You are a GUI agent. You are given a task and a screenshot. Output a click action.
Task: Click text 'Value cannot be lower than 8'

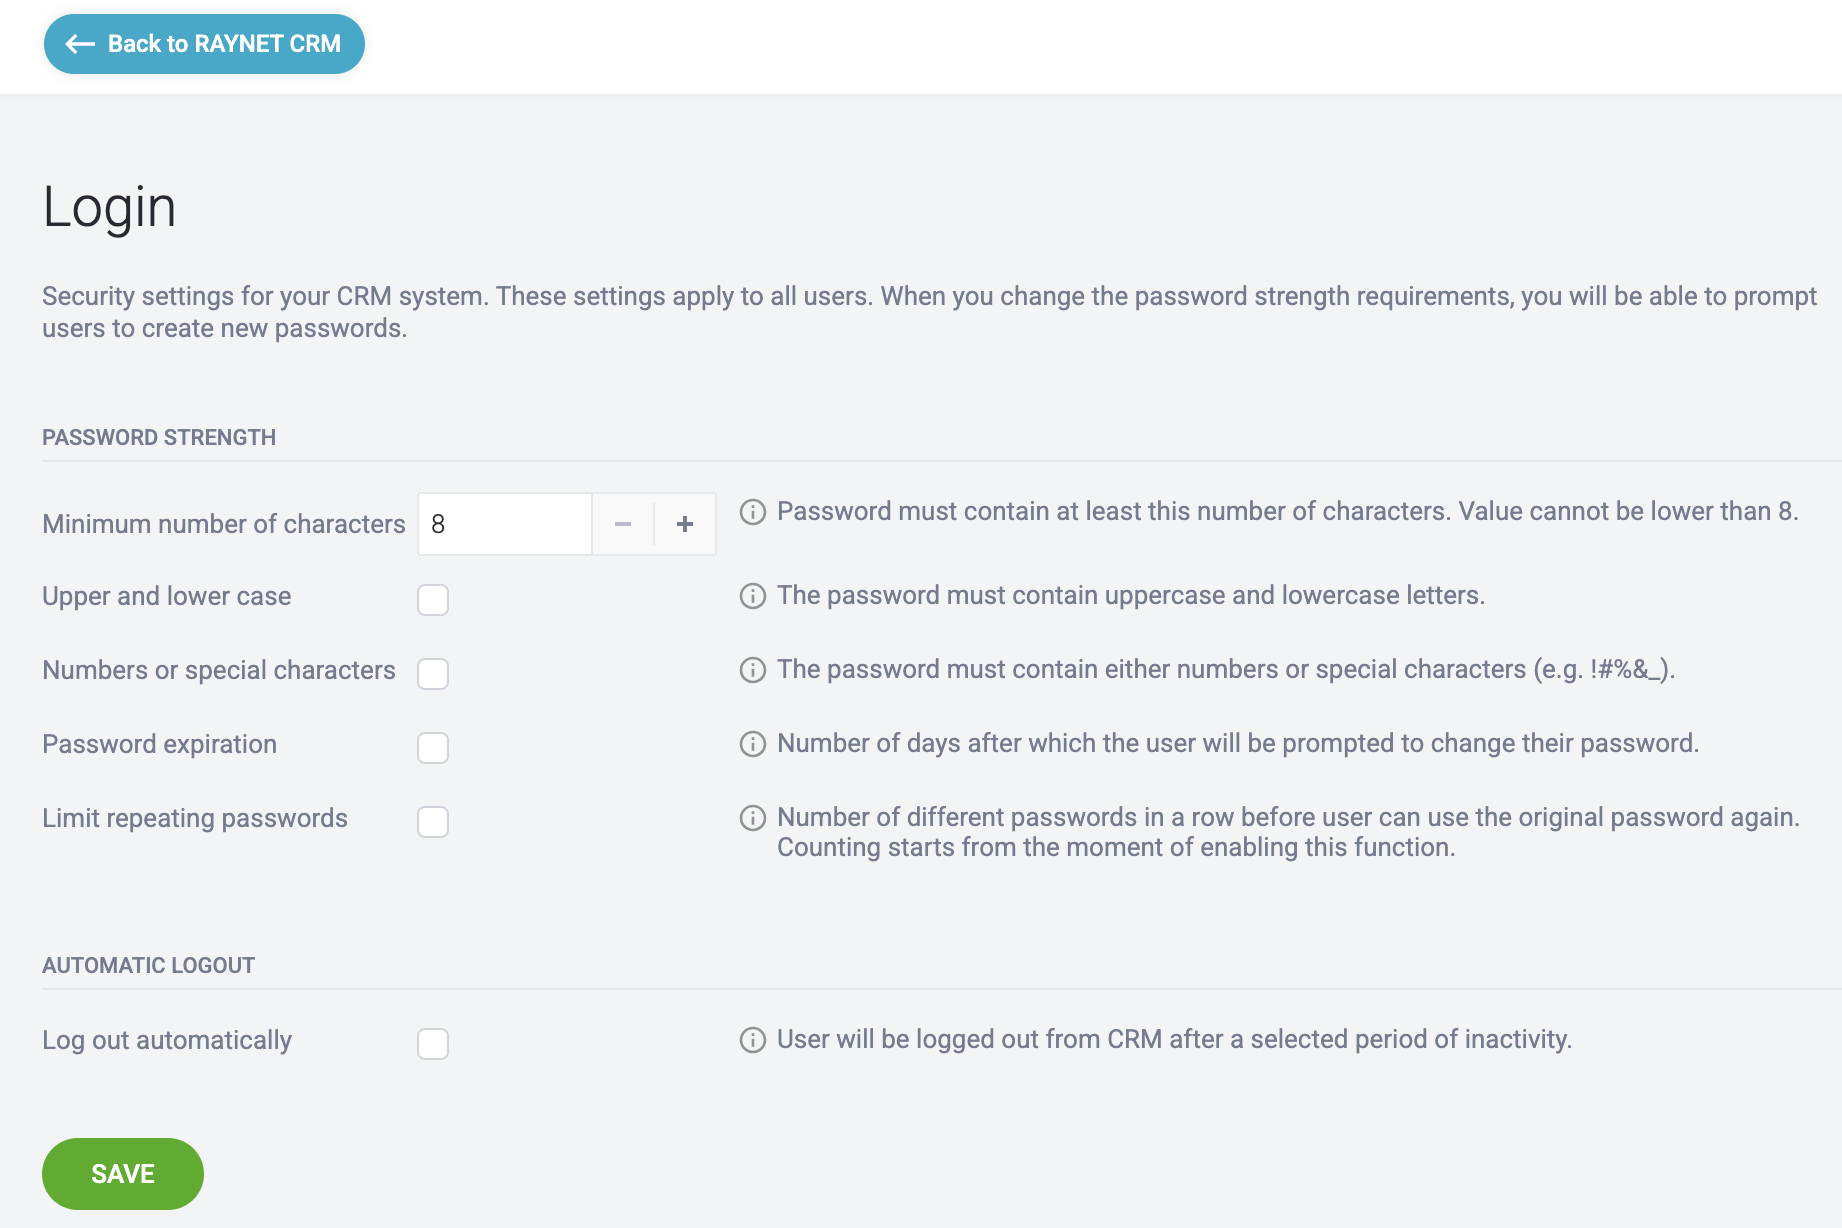[1626, 512]
